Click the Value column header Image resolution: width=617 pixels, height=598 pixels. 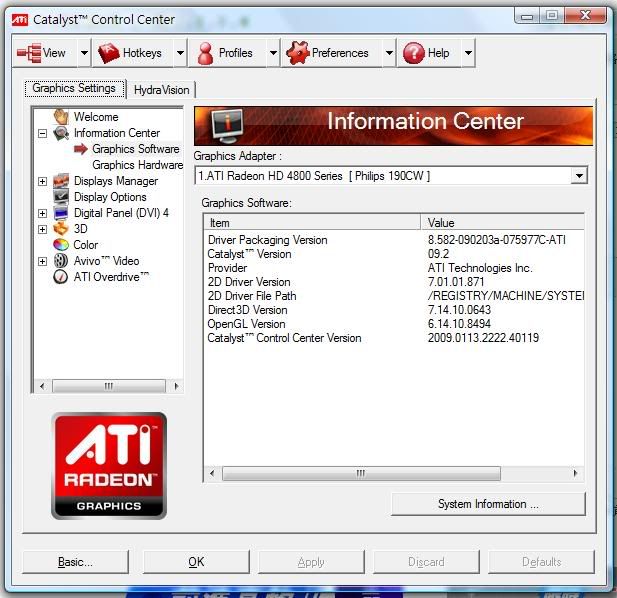point(502,223)
